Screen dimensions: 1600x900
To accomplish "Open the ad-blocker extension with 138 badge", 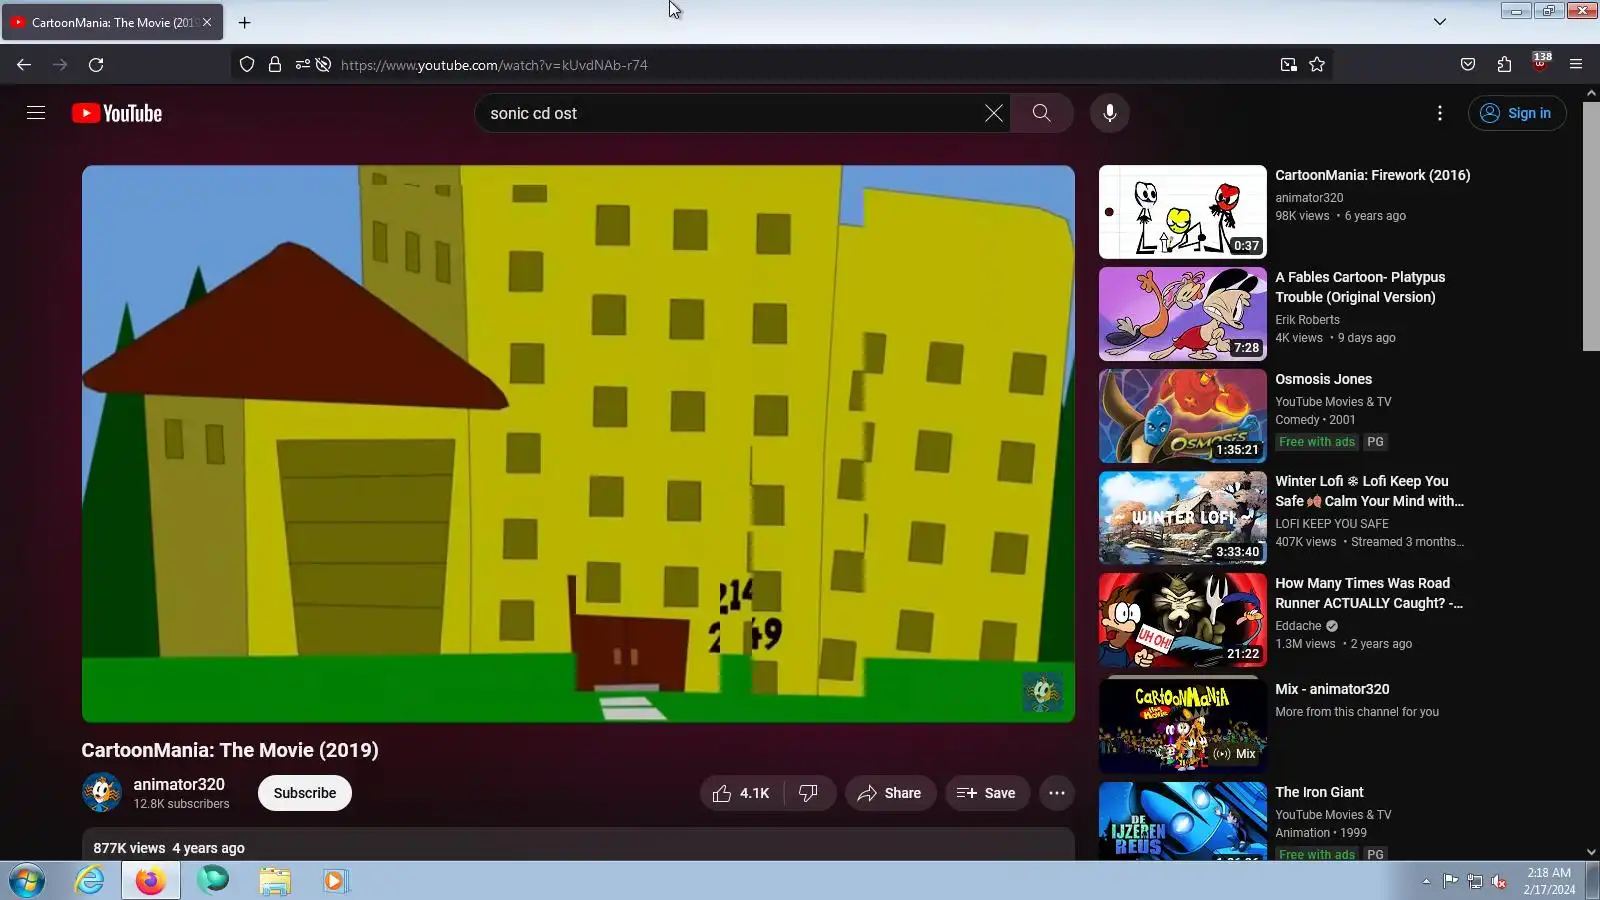I will tap(1540, 63).
